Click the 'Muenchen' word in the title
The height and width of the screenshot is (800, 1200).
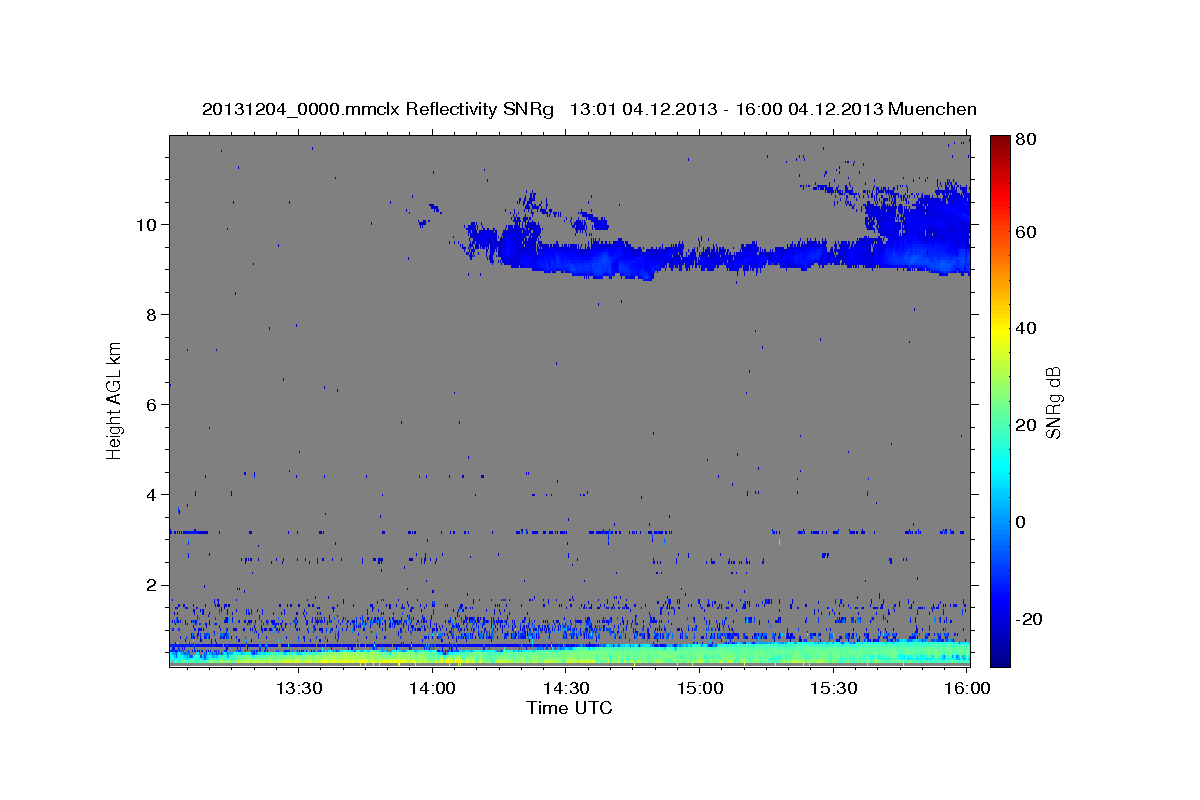(931, 109)
